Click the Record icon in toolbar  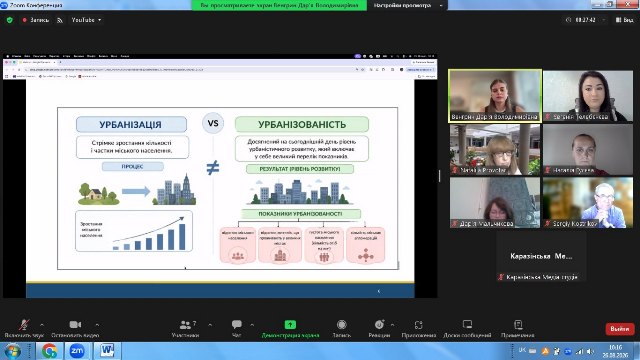[x=342, y=324]
